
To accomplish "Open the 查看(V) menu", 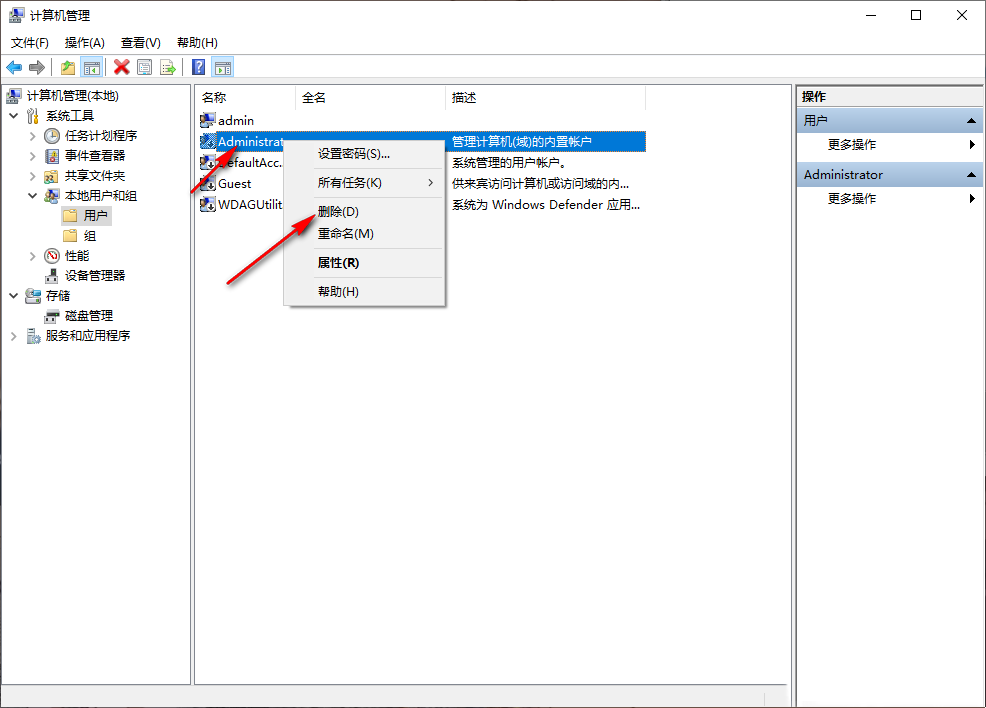I will (x=141, y=43).
